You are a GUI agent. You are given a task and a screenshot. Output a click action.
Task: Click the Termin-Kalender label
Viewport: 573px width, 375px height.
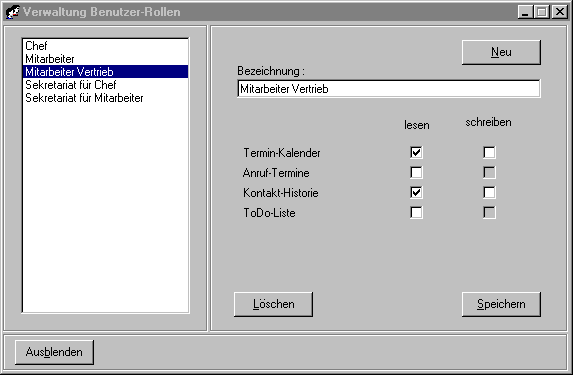282,153
